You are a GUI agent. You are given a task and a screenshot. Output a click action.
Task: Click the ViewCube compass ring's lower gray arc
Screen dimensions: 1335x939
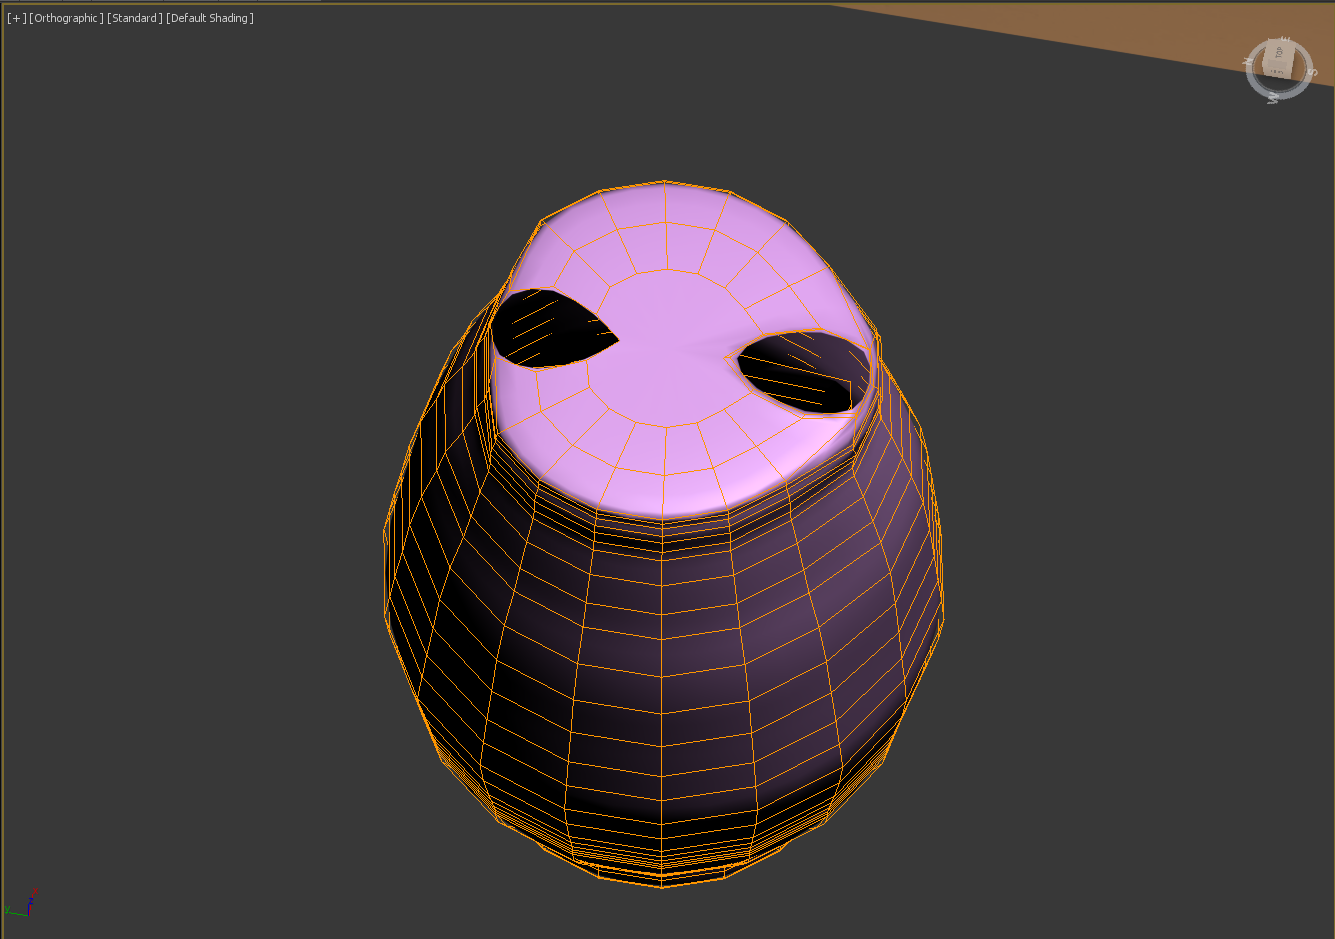1290,94
